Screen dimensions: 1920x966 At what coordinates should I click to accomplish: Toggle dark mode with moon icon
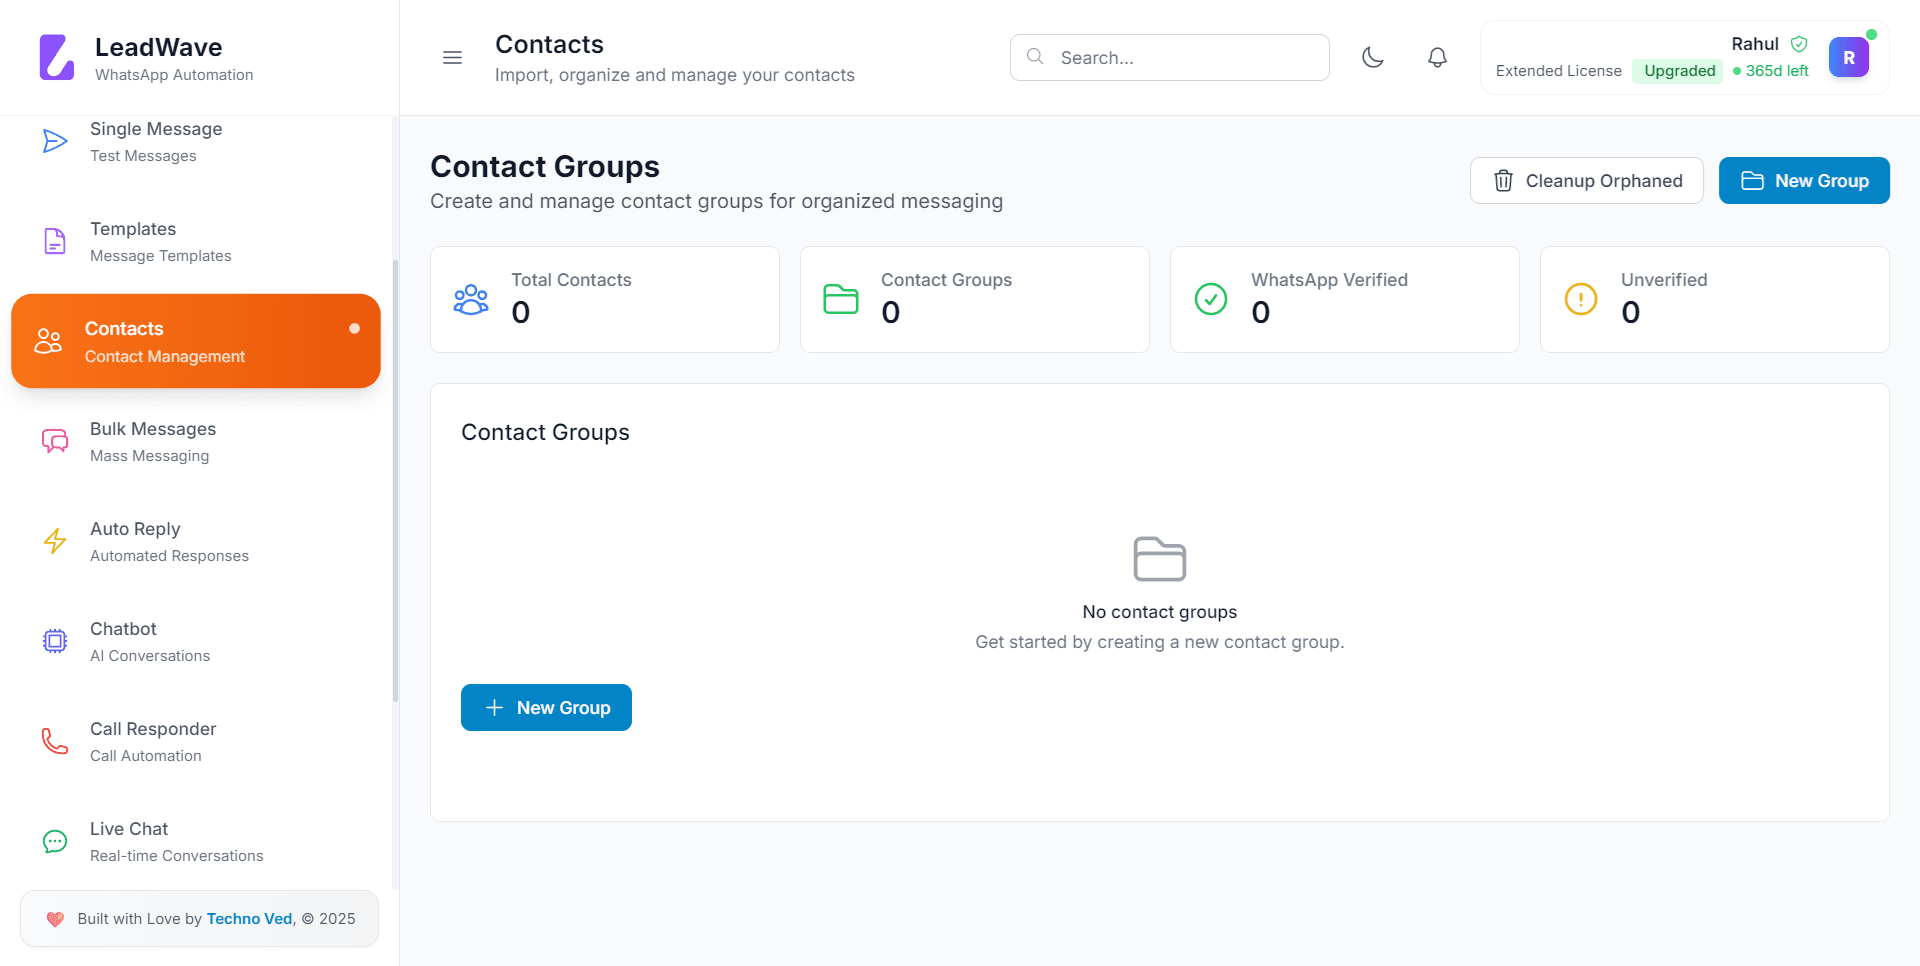1373,58
